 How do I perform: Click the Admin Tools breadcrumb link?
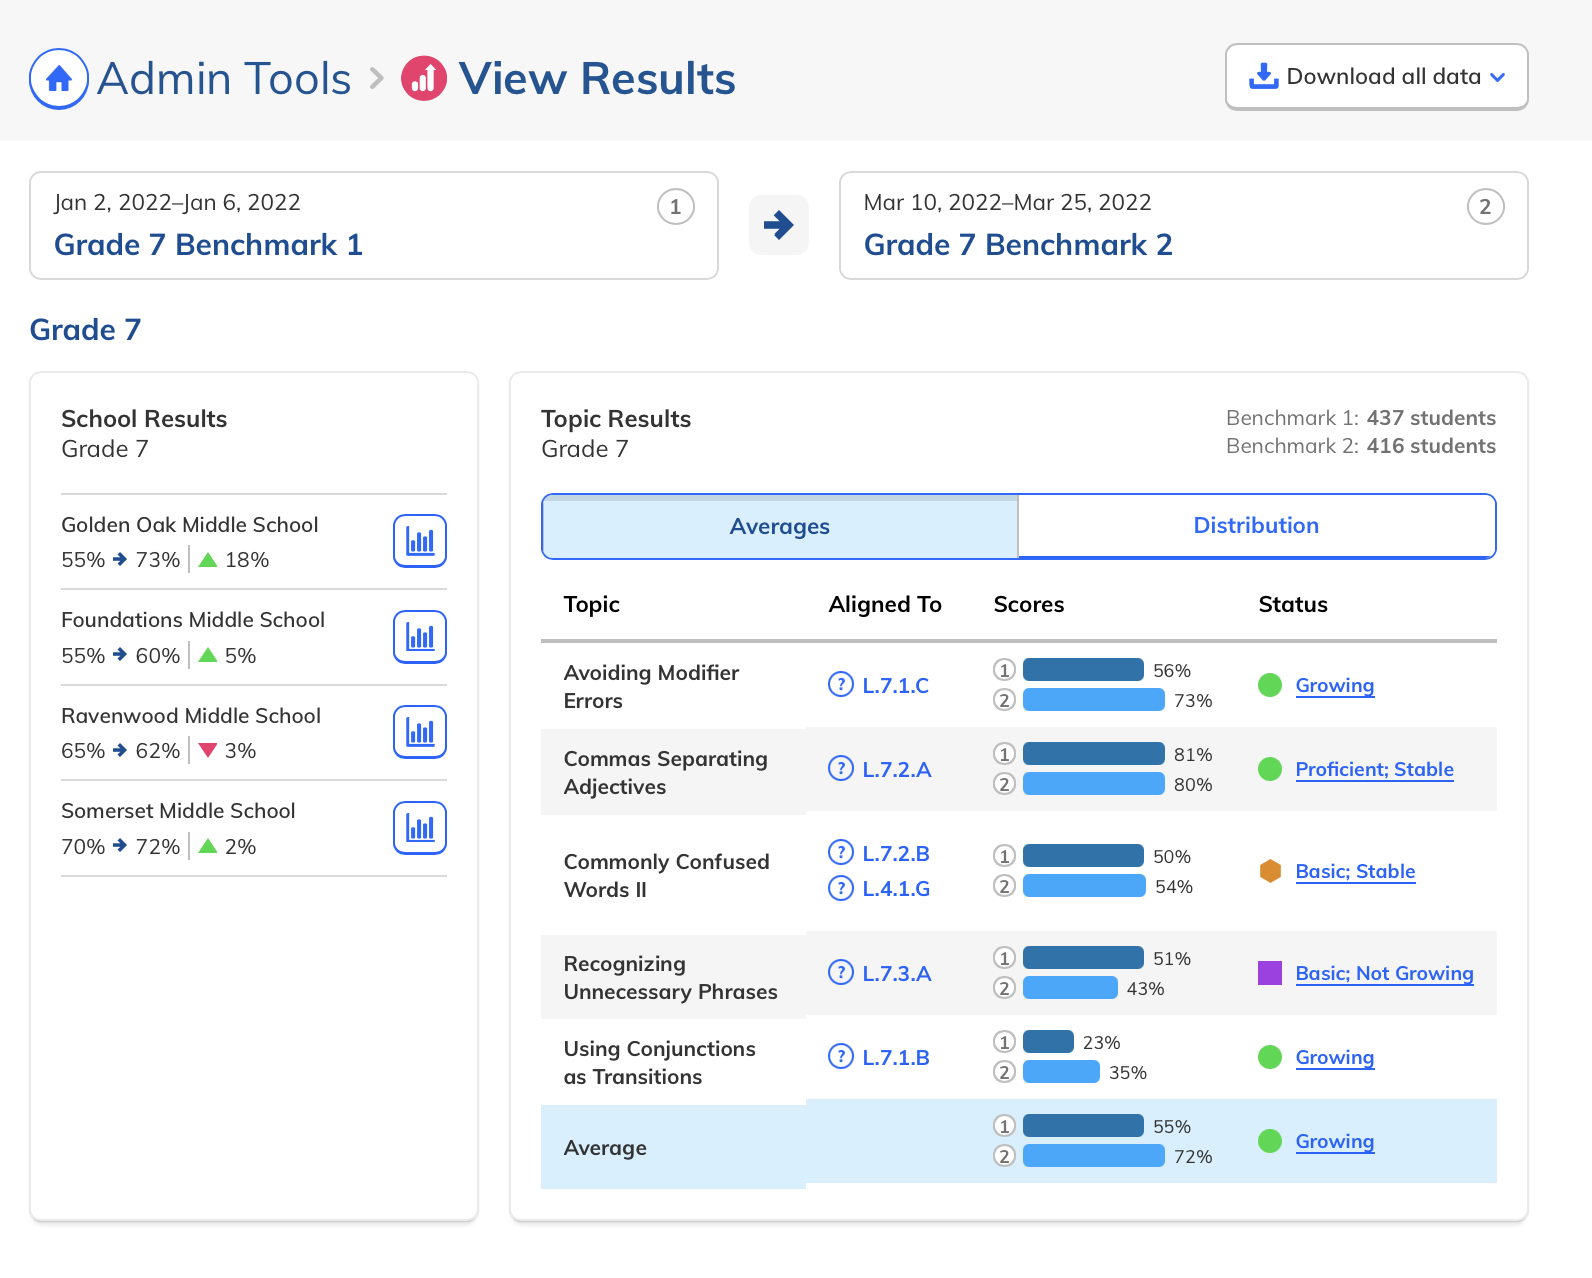click(x=224, y=79)
